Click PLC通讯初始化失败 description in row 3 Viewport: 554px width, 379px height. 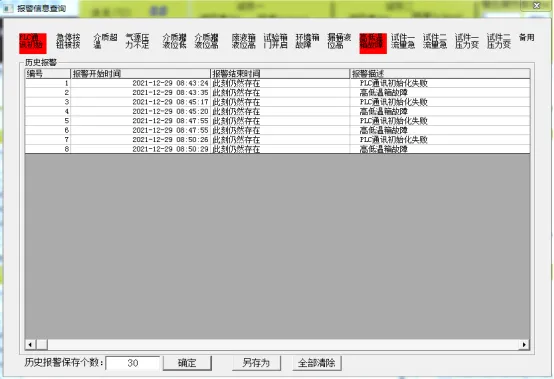point(394,102)
